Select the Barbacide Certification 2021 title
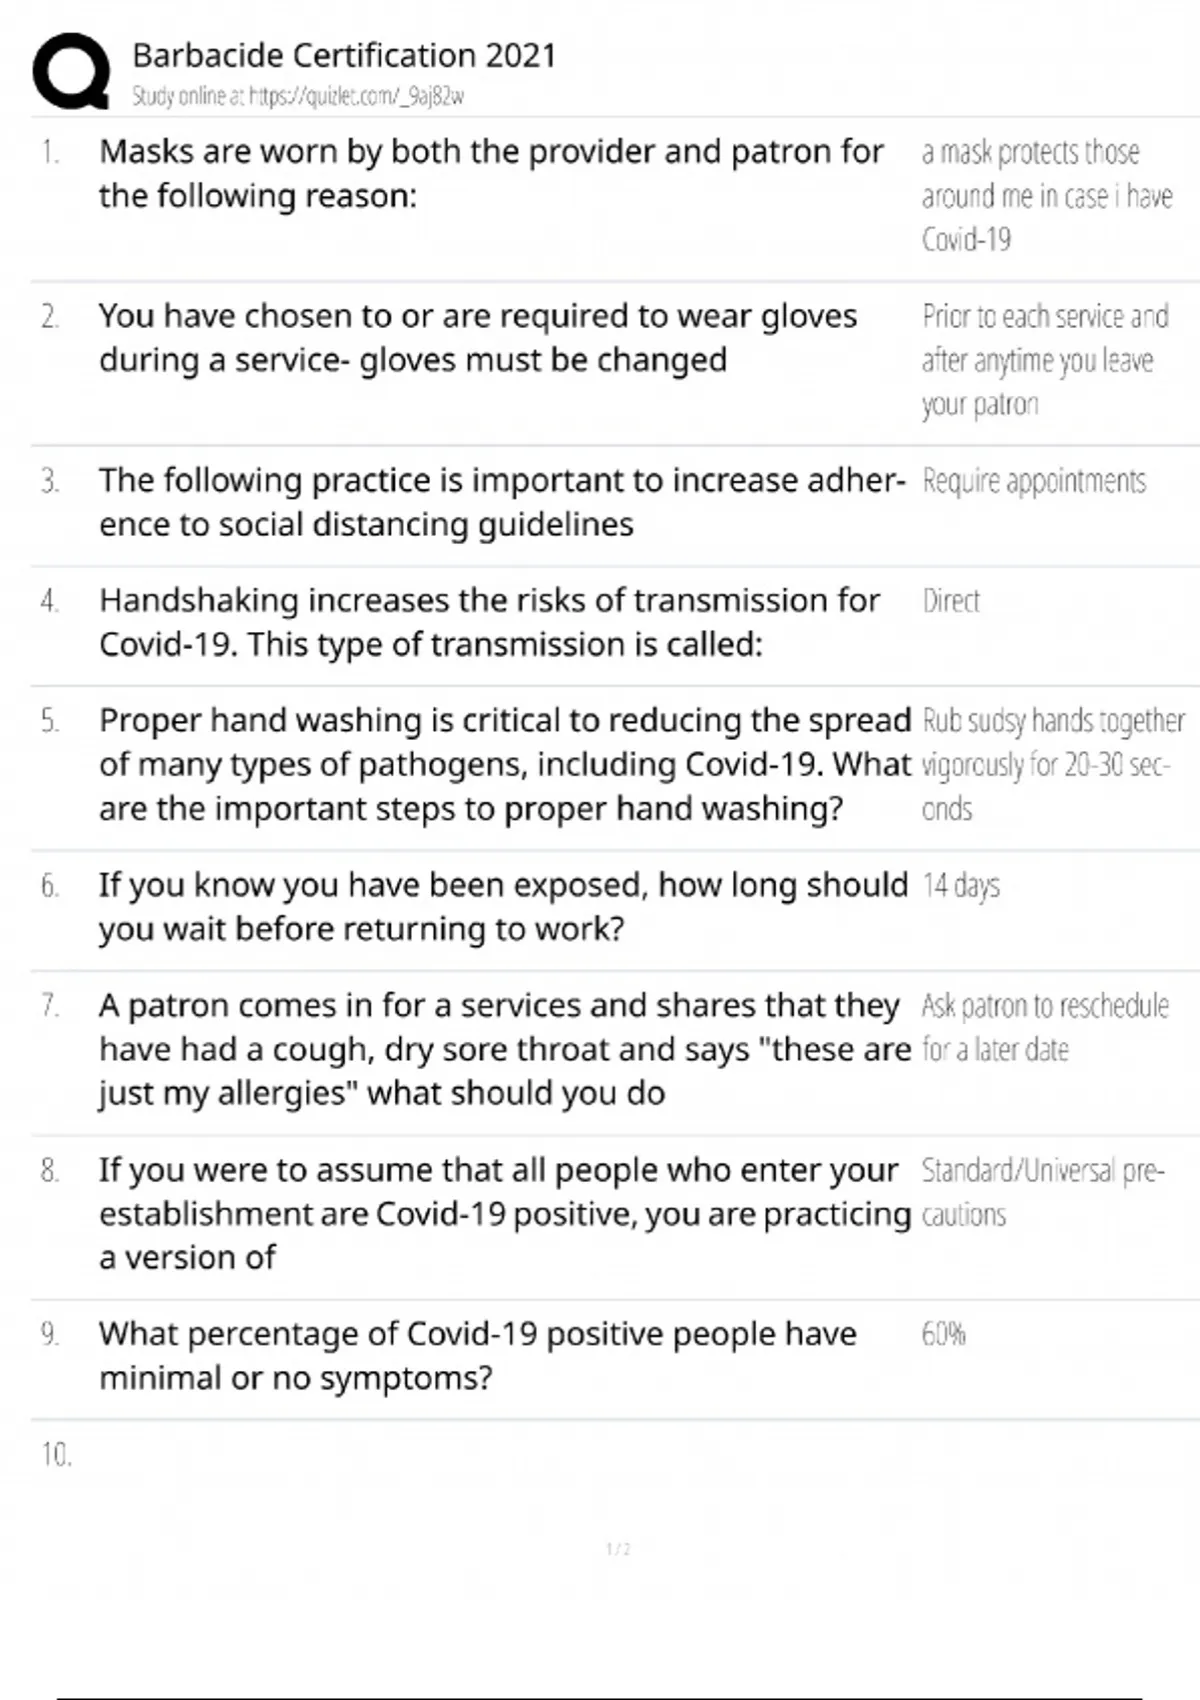 point(344,55)
